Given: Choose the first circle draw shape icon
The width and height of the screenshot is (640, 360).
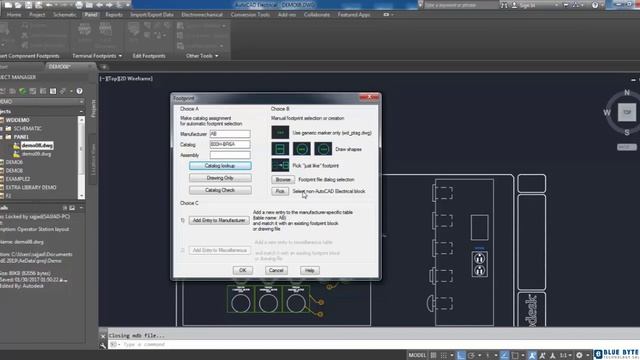Looking at the screenshot, I should pos(302,149).
